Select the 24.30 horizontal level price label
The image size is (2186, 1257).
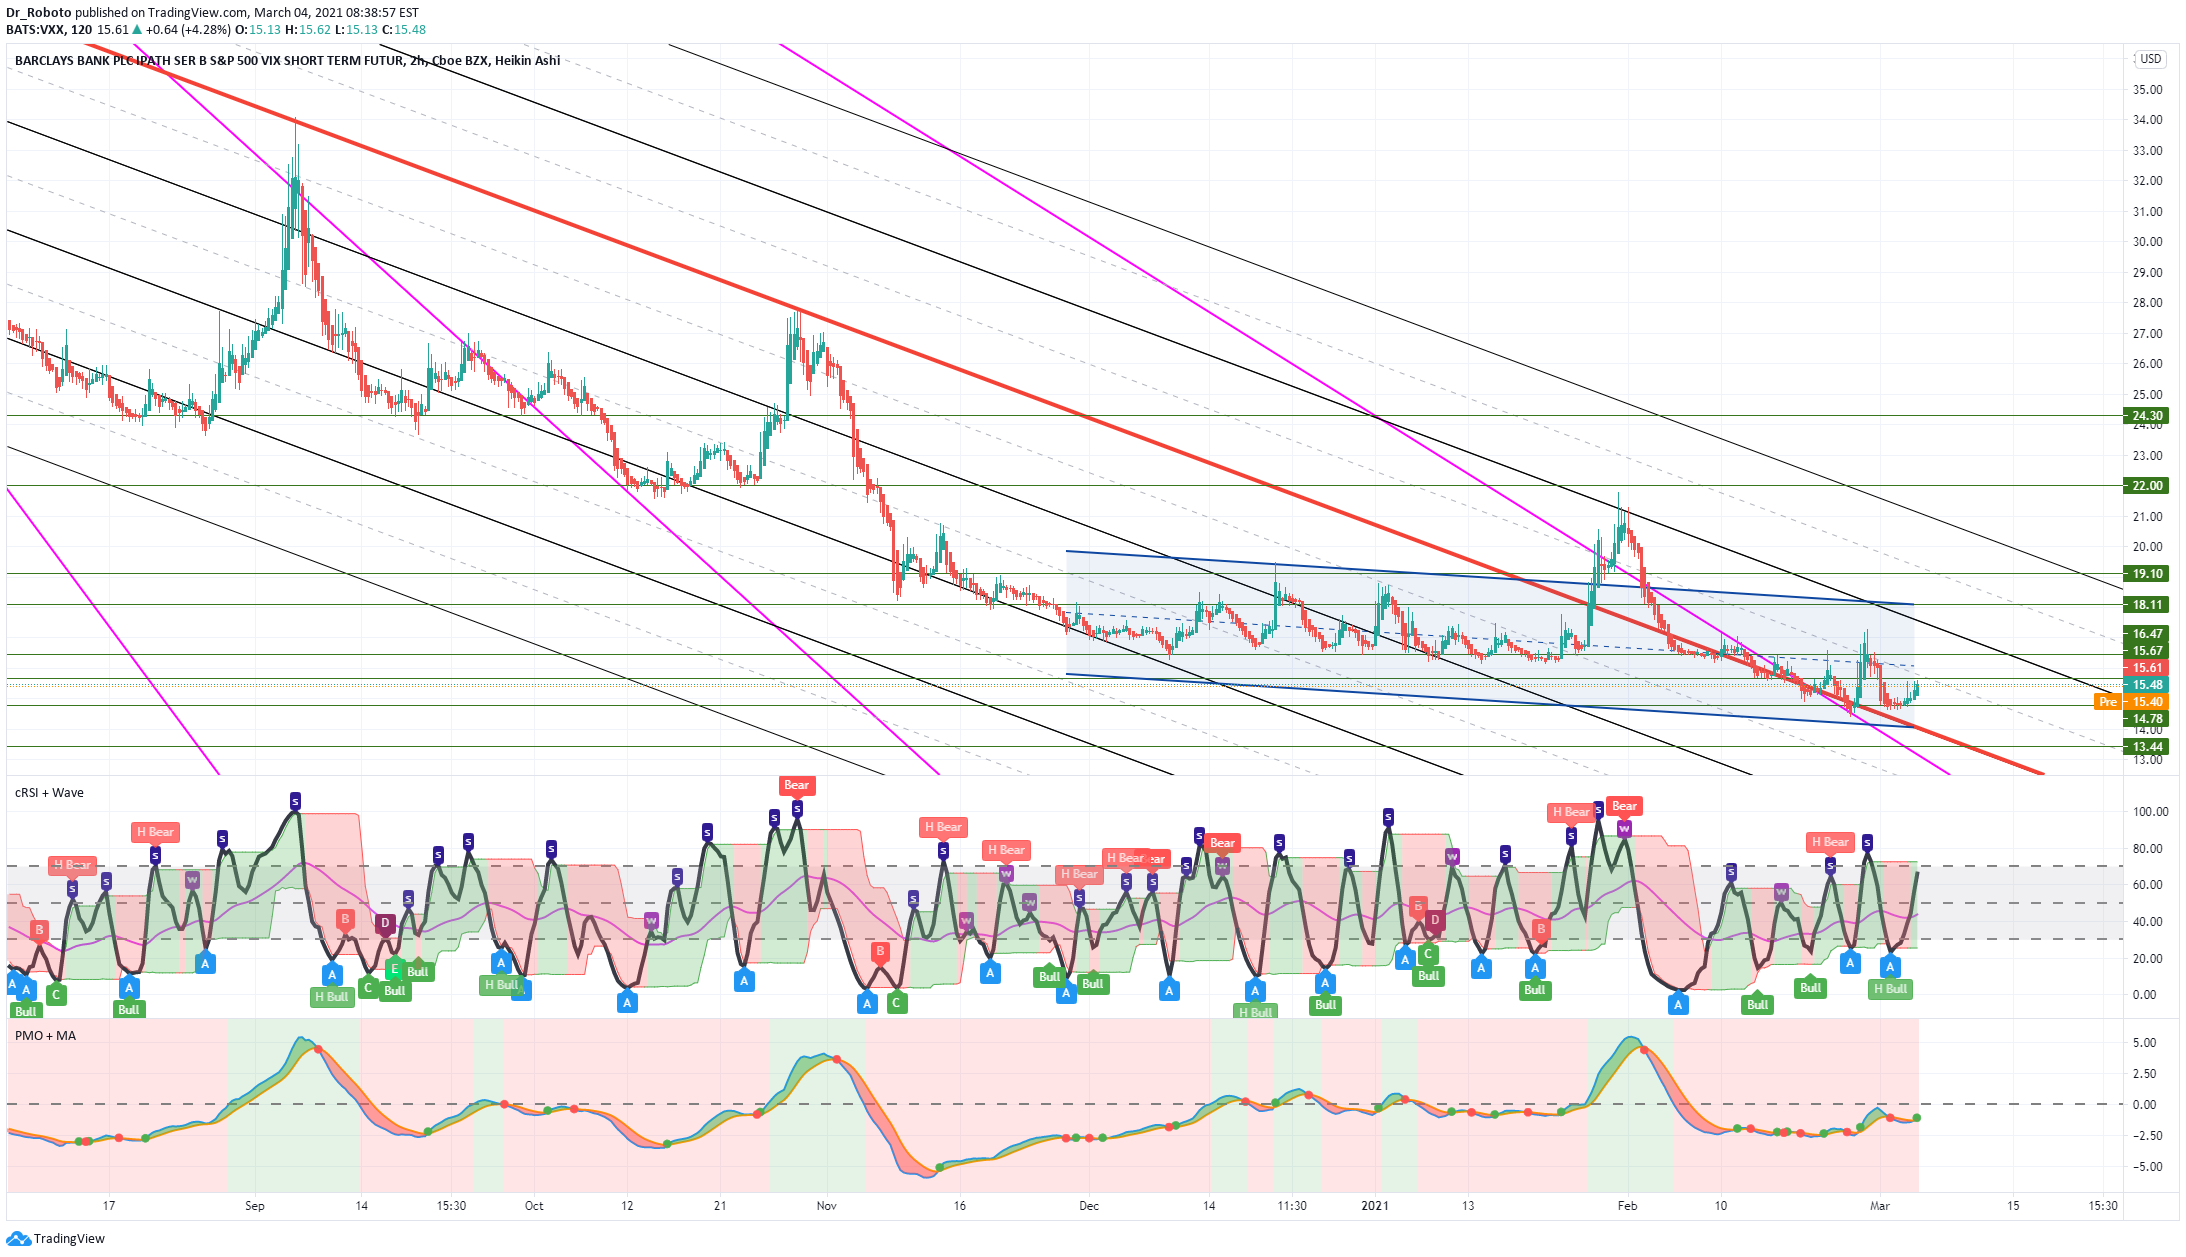click(x=2146, y=416)
